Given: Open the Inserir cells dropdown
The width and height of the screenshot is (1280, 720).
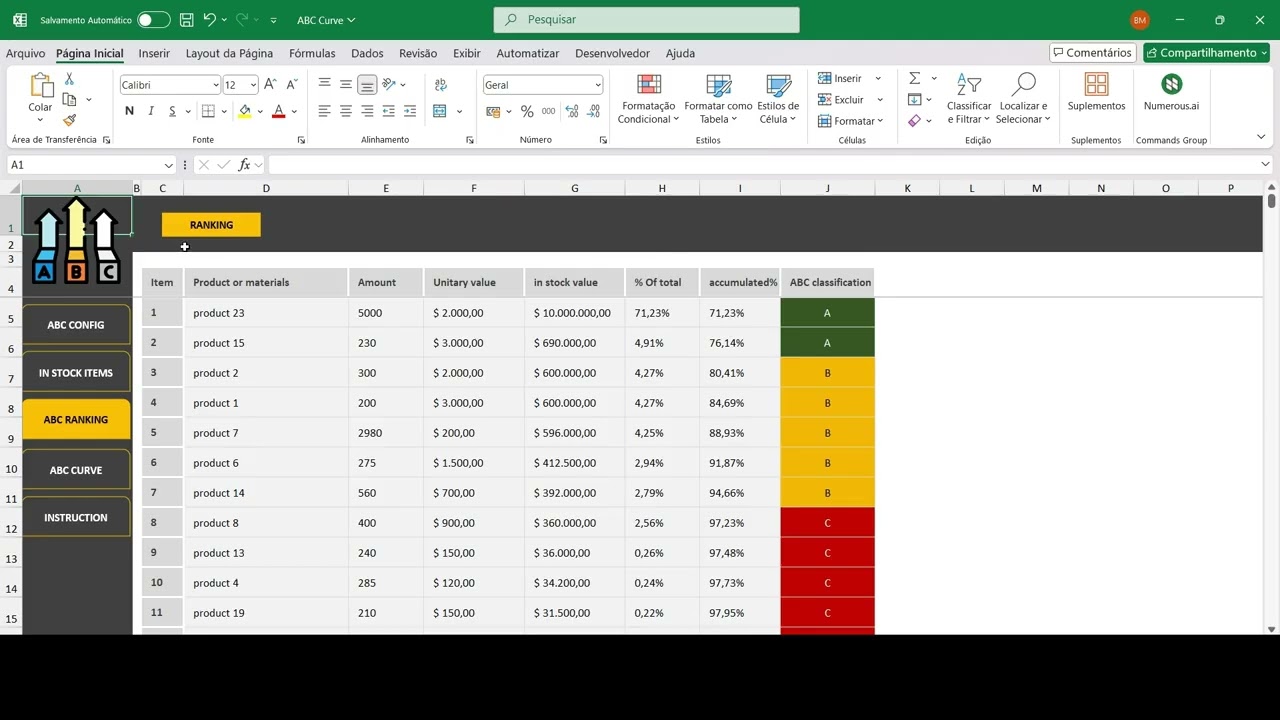Looking at the screenshot, I should (878, 78).
